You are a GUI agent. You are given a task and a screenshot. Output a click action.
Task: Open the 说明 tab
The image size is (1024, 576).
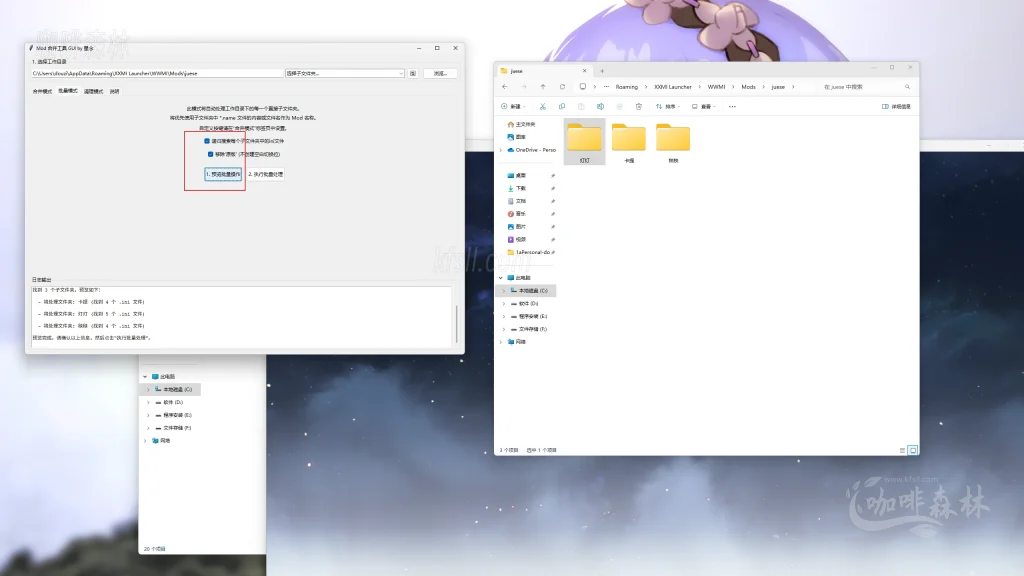[114, 91]
